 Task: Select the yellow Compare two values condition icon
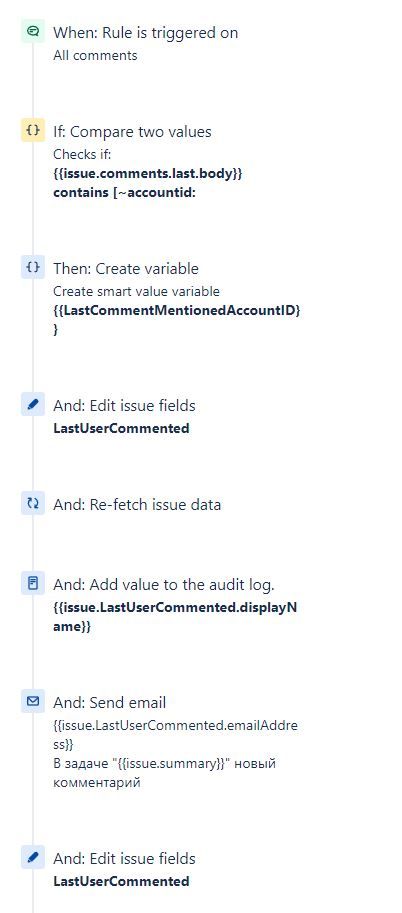click(33, 130)
